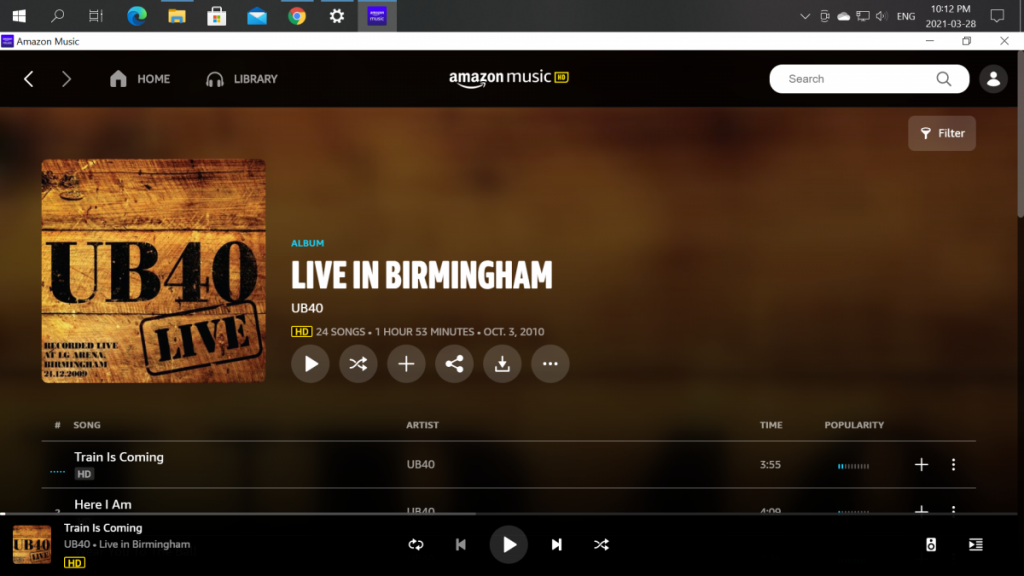Click the POPULARITY column header
The width and height of the screenshot is (1024, 576).
click(854, 425)
